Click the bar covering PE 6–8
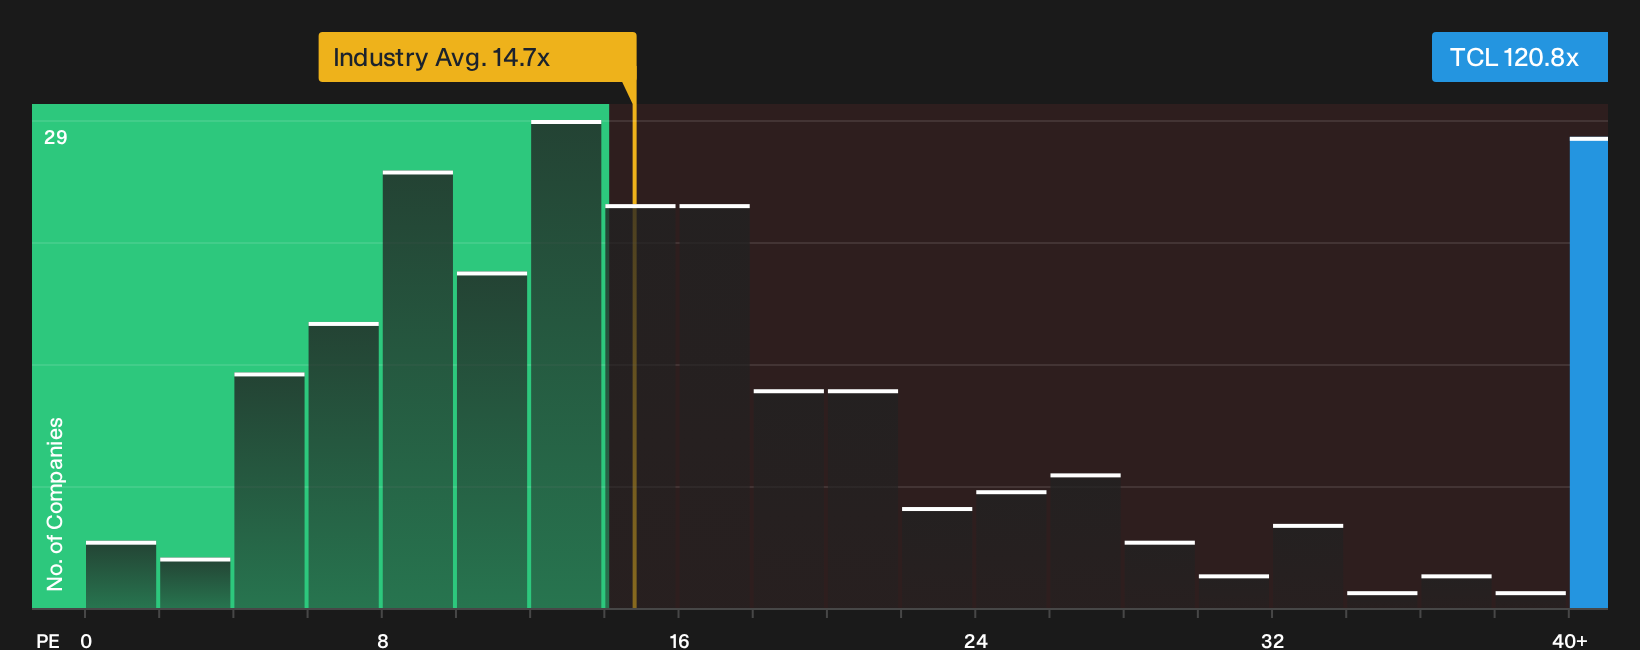This screenshot has width=1640, height=650. point(344,466)
